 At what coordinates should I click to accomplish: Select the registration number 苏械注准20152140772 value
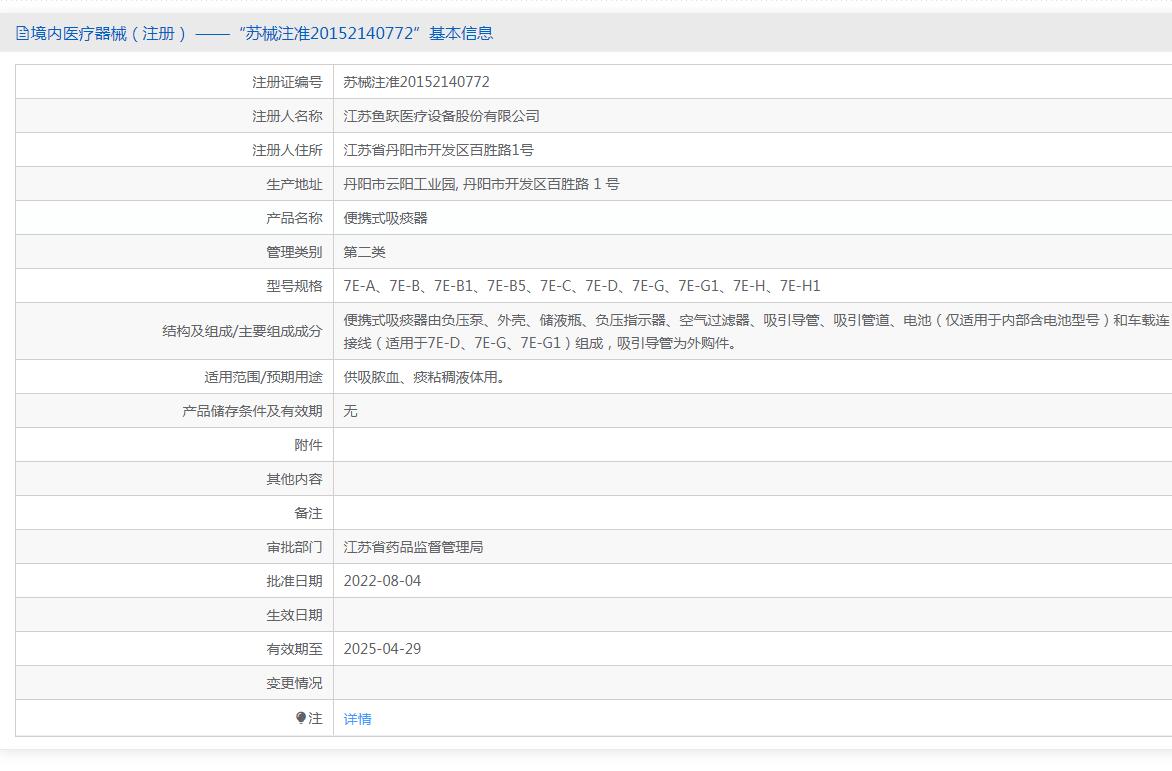coord(416,81)
